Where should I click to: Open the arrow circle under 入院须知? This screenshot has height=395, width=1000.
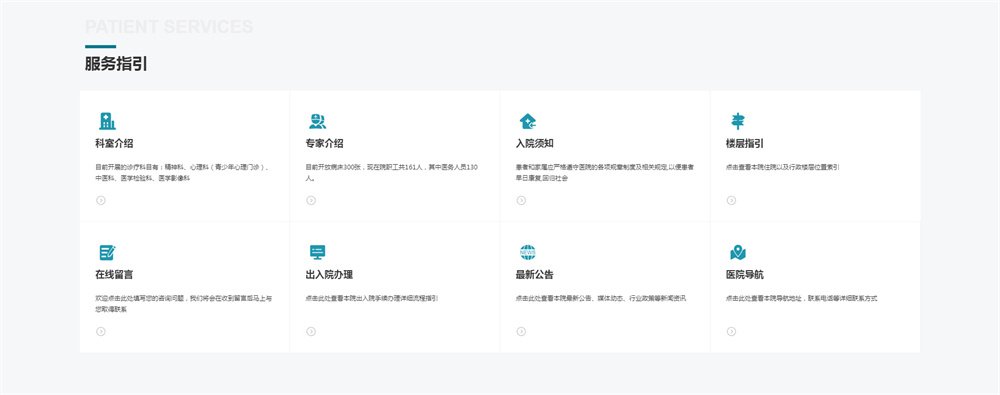tap(521, 200)
